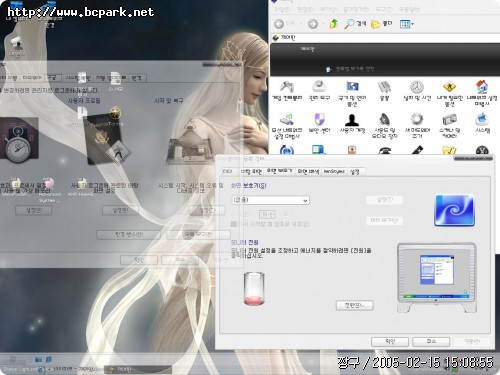
Task: Click 취소 Cancel in System Properties dialog
Action: point(180,260)
